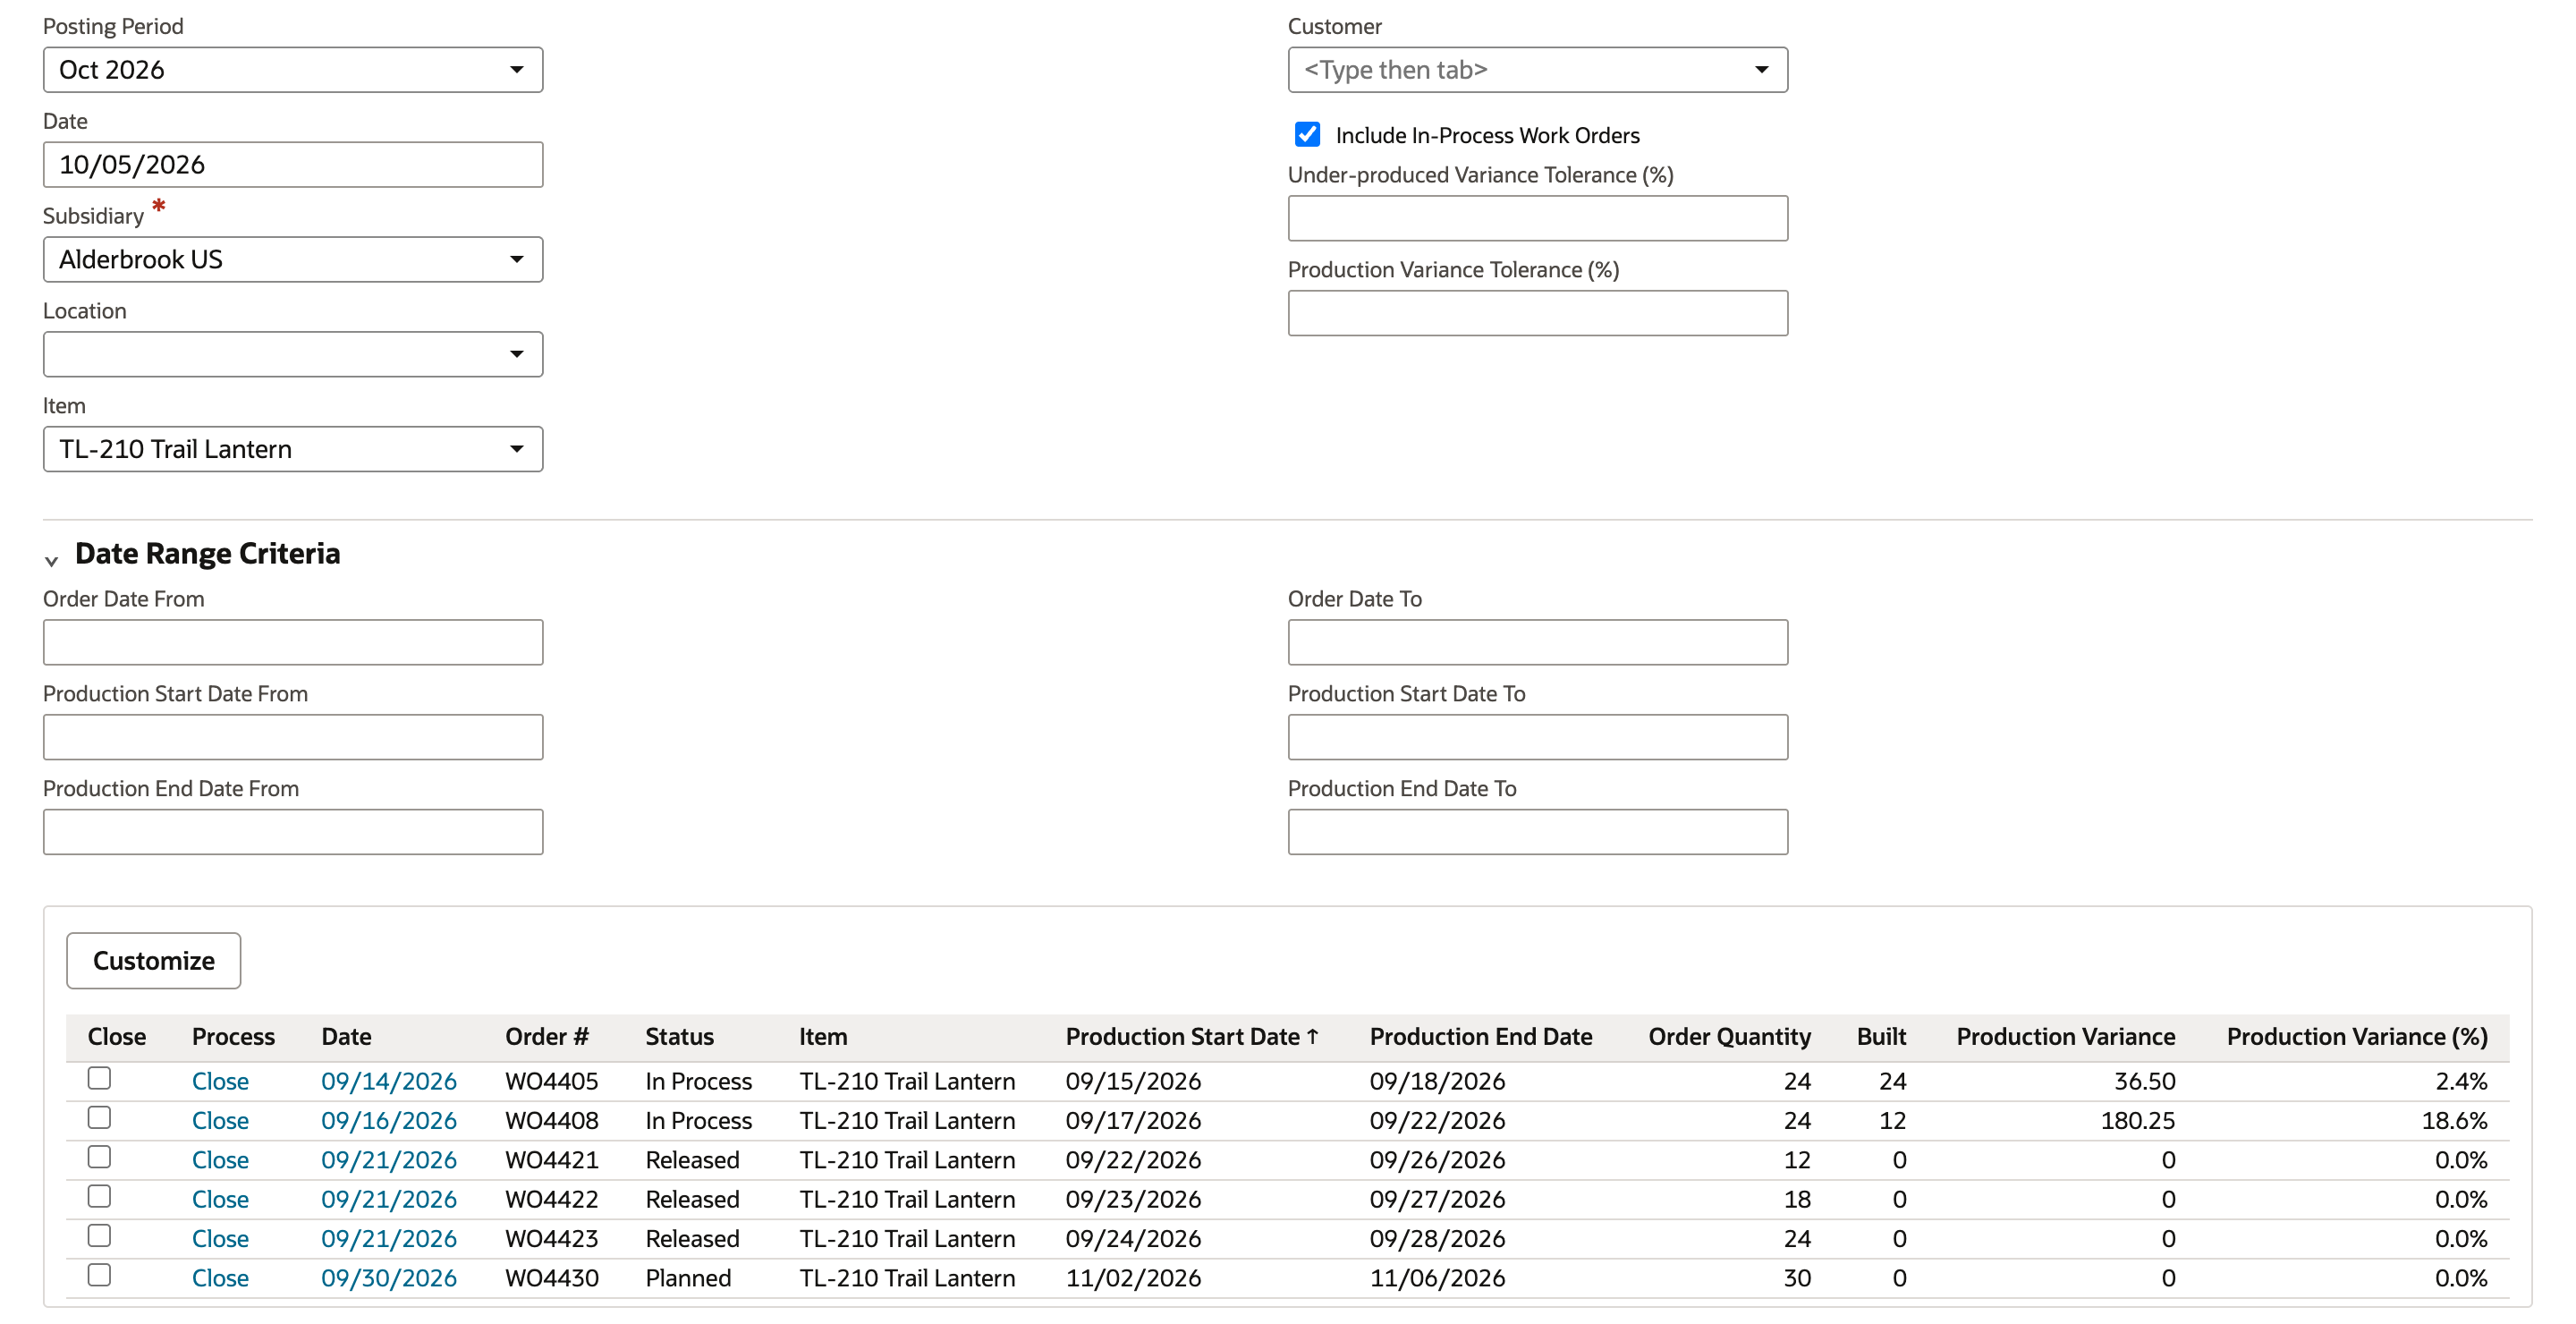This screenshot has width=2576, height=1324.
Task: Open the 09/30/2026 date link
Action: [x=388, y=1278]
